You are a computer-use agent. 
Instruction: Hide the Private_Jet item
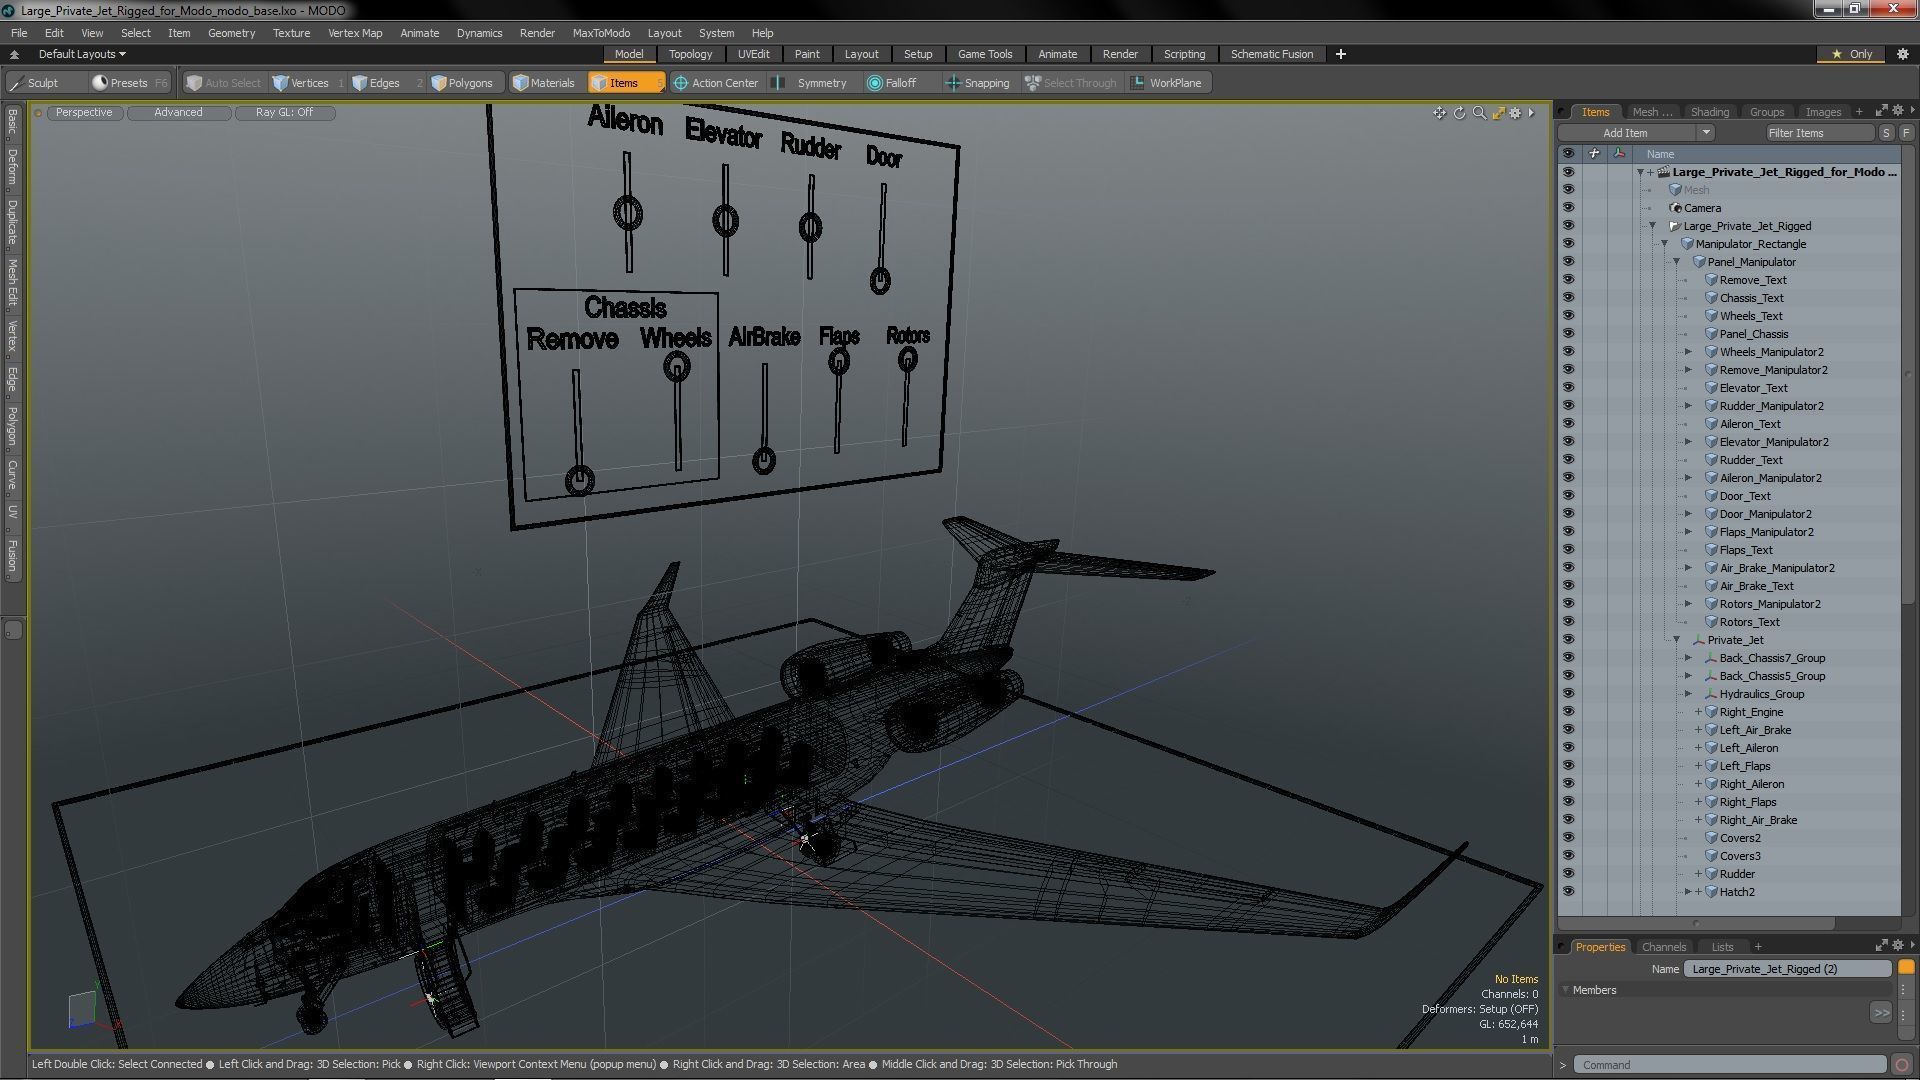coord(1568,640)
